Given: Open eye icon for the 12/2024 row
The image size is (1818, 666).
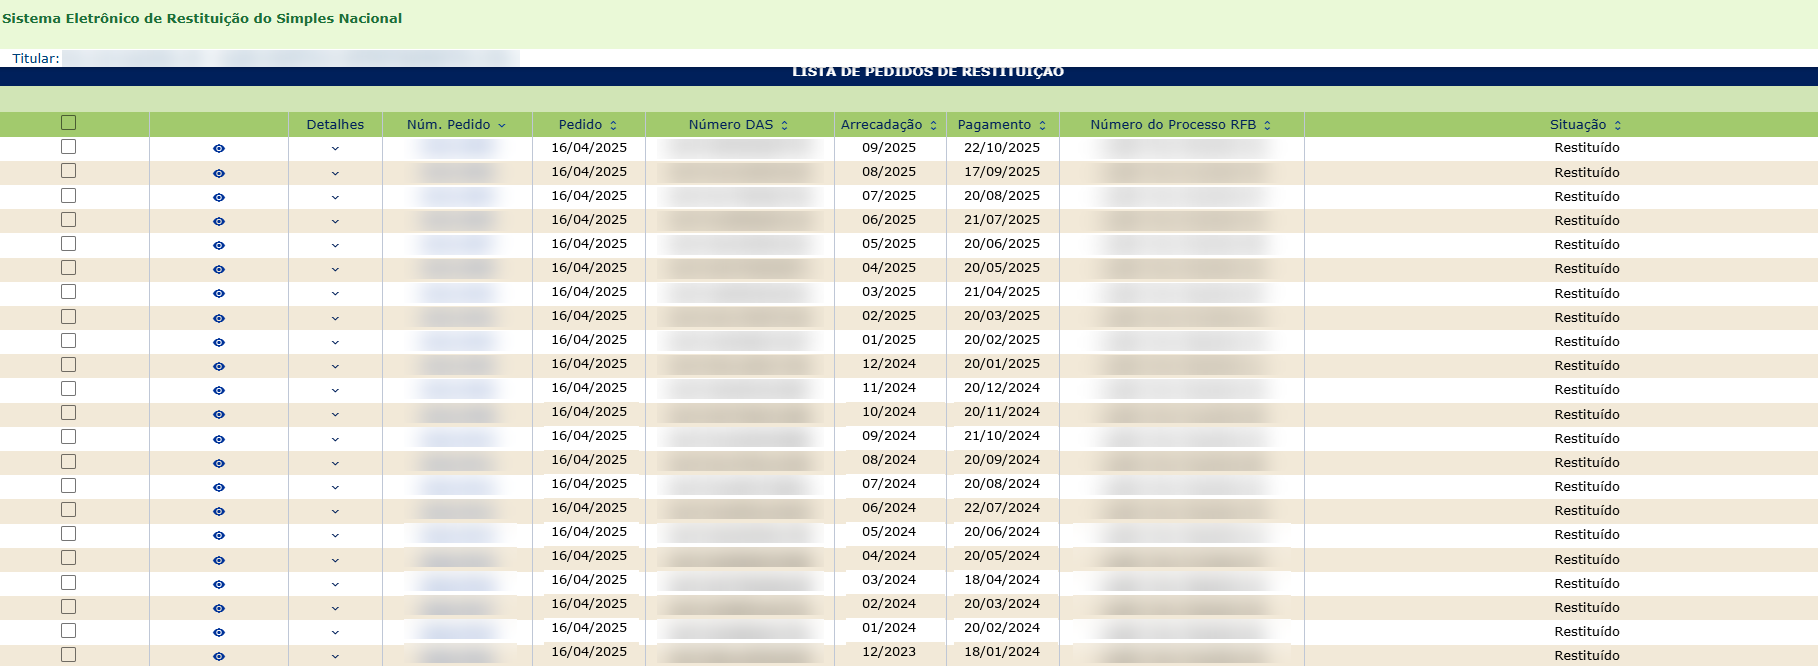Looking at the screenshot, I should (x=219, y=366).
